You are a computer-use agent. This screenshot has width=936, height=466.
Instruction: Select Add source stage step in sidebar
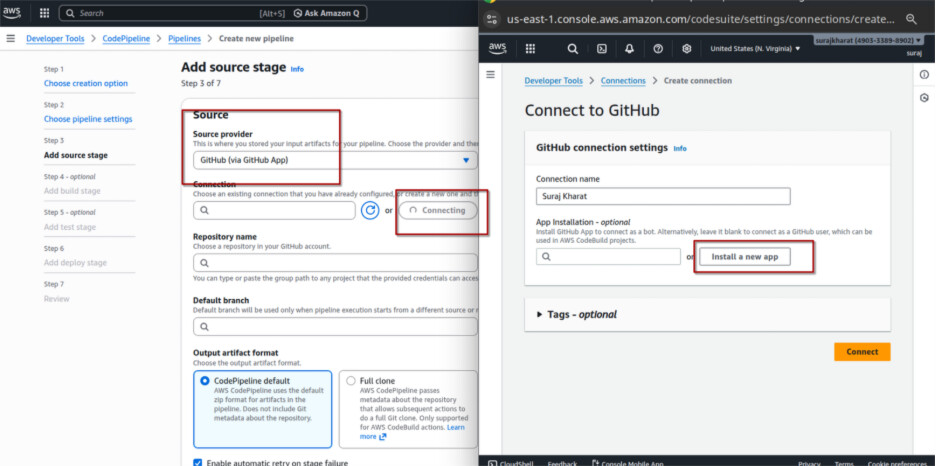pyautogui.click(x=76, y=155)
